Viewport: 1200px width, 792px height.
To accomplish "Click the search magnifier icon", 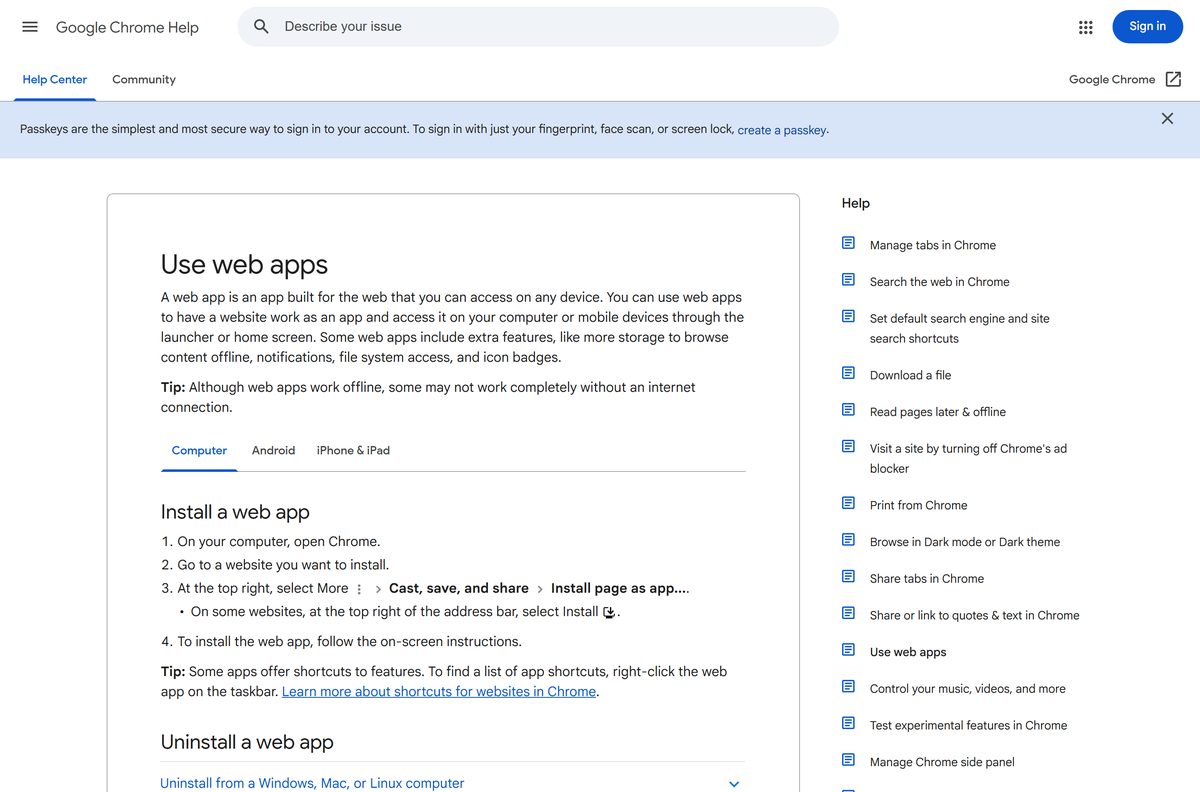I will point(261,27).
